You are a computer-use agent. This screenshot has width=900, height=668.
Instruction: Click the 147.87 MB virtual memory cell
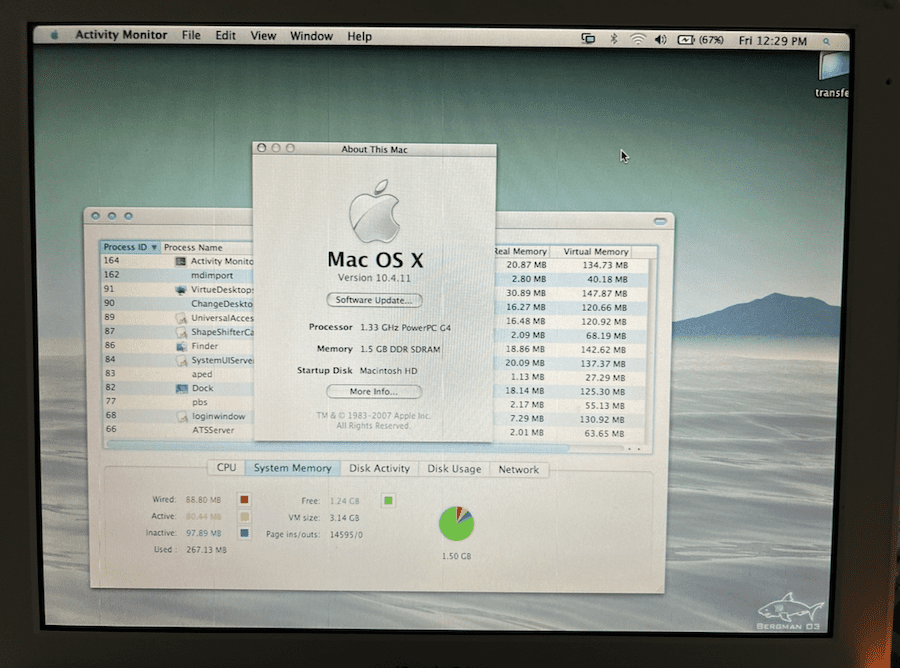point(604,293)
